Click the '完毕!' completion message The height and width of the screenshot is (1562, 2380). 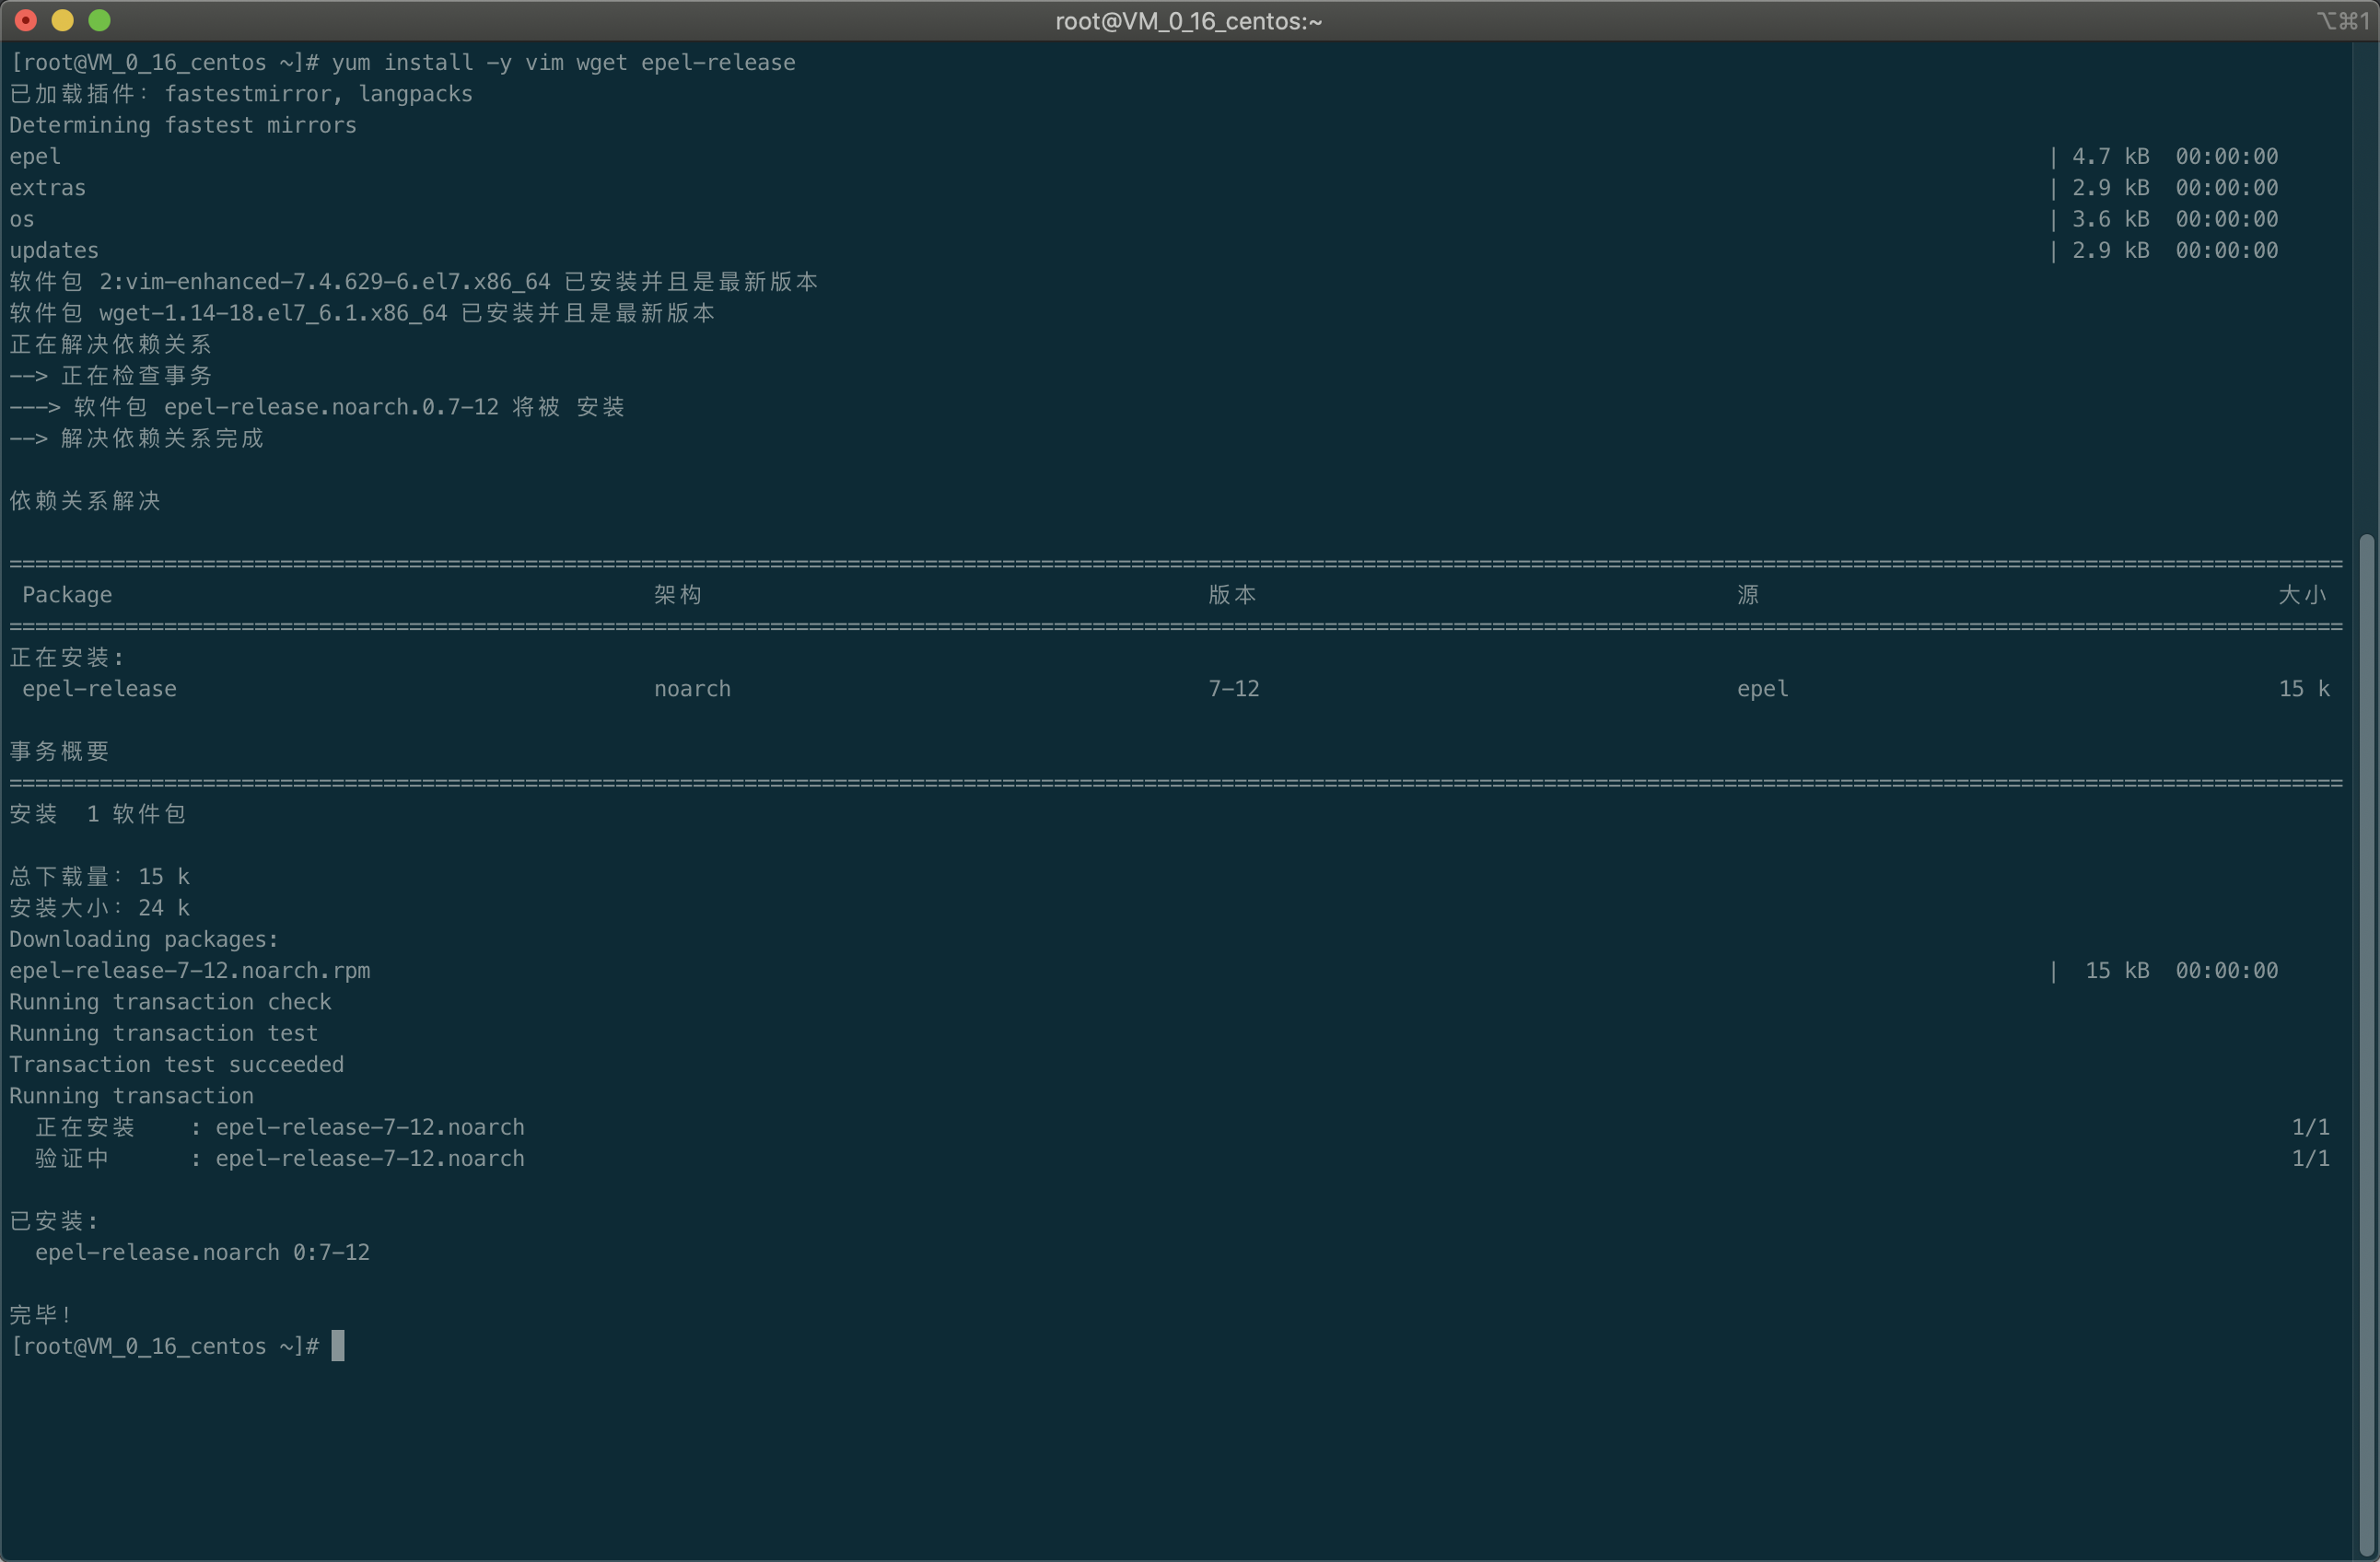coord(40,1315)
